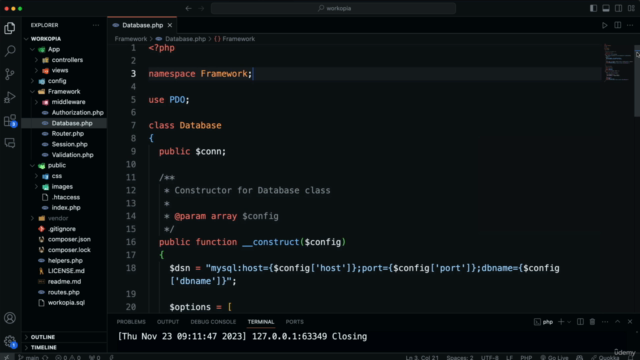The height and width of the screenshot is (360, 640).
Task: Open the Extensions view
Action: point(10,120)
